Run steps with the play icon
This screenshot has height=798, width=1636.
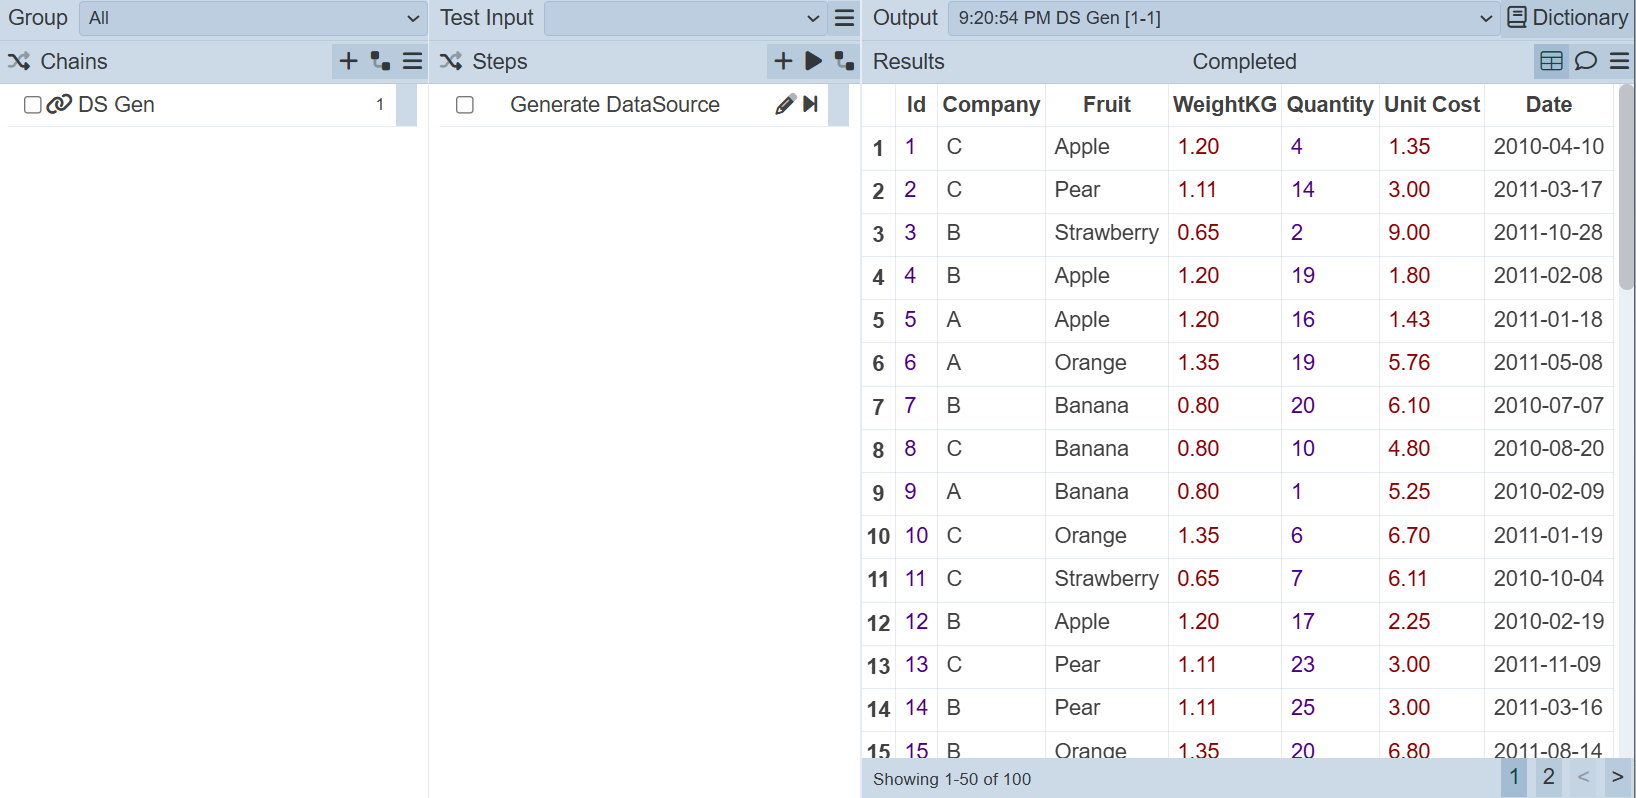tap(814, 61)
